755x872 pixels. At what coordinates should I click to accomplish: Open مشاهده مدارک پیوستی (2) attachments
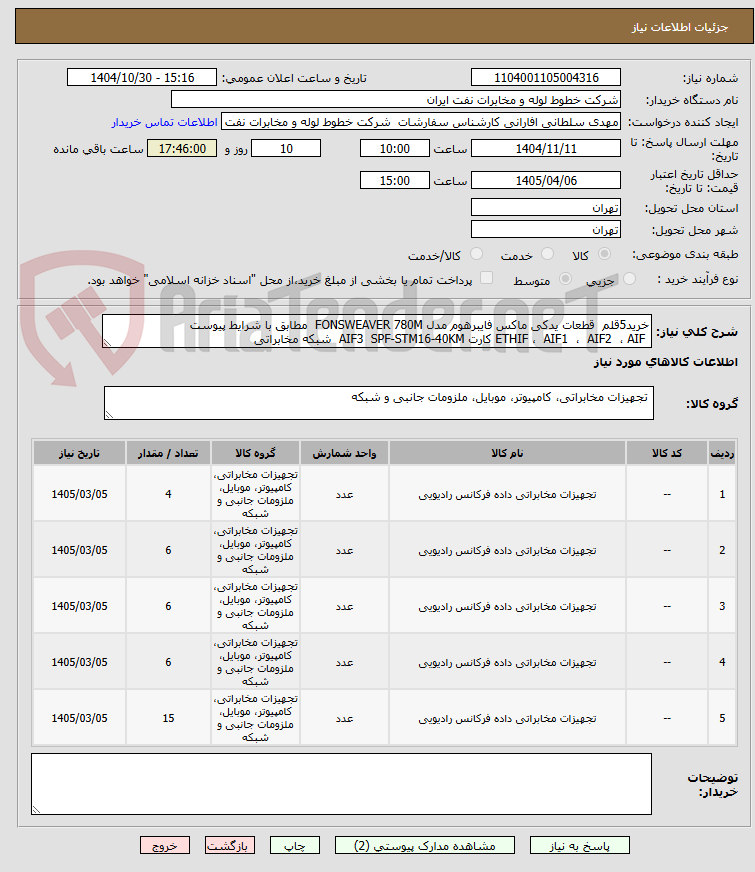425,845
